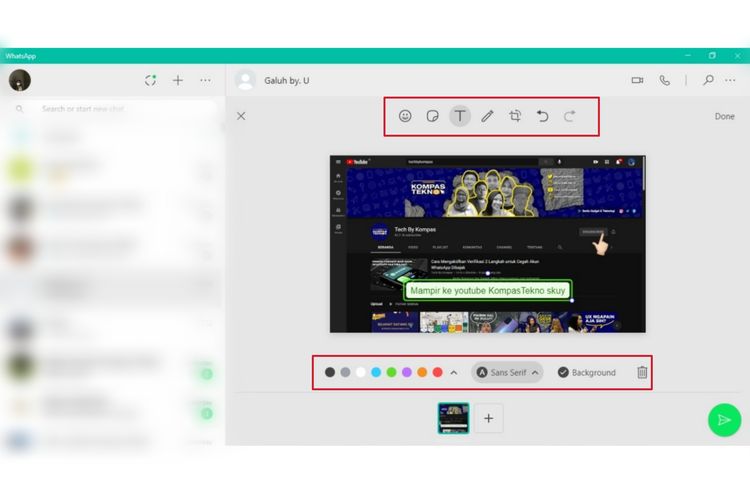750x500 pixels.
Task: Select the attached image thumbnail
Action: coord(453,418)
